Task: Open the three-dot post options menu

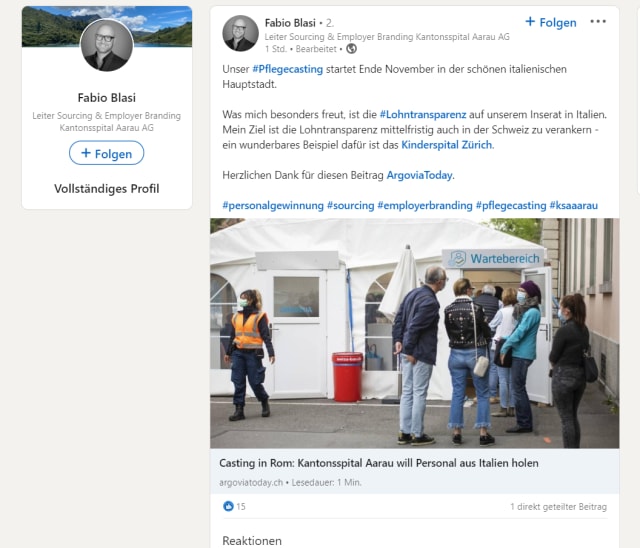Action: coord(598,22)
